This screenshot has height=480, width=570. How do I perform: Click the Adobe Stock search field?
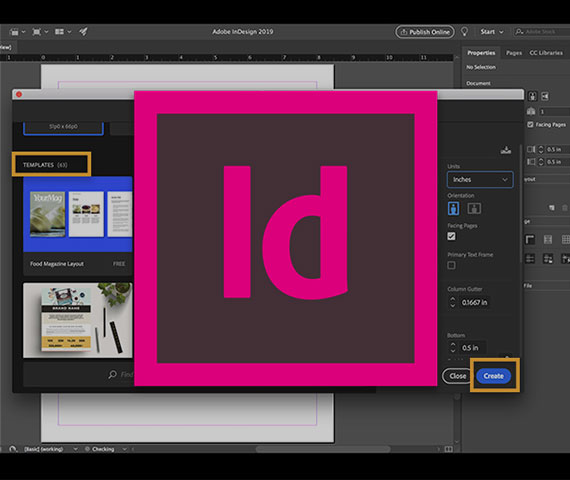[x=542, y=32]
